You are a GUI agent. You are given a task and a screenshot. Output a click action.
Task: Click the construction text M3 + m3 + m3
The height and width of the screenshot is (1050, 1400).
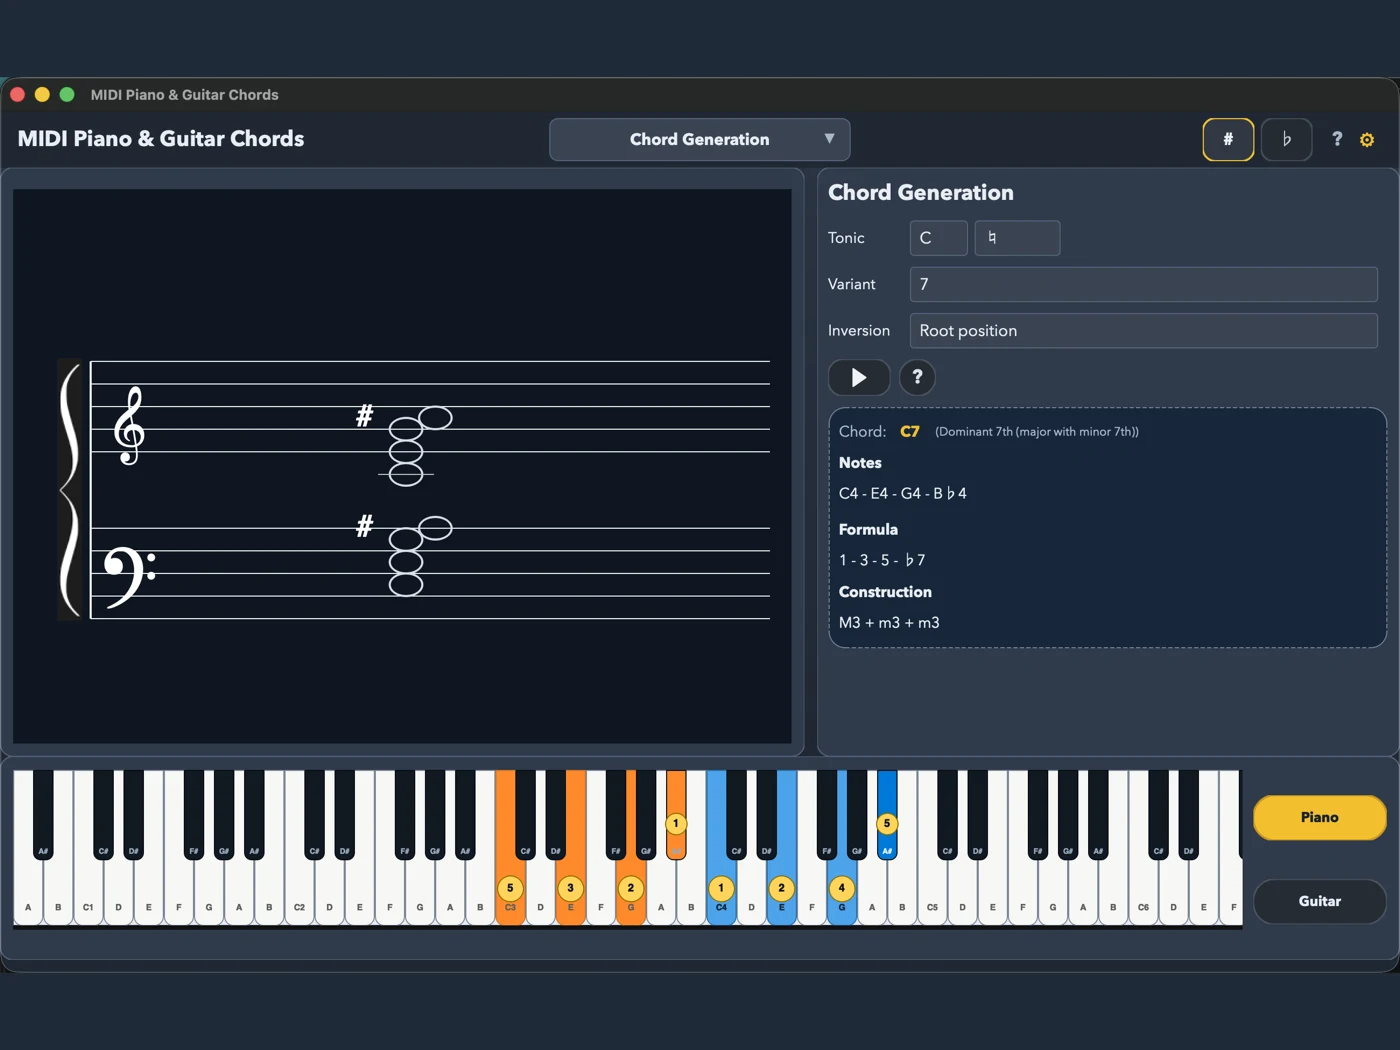tap(889, 623)
